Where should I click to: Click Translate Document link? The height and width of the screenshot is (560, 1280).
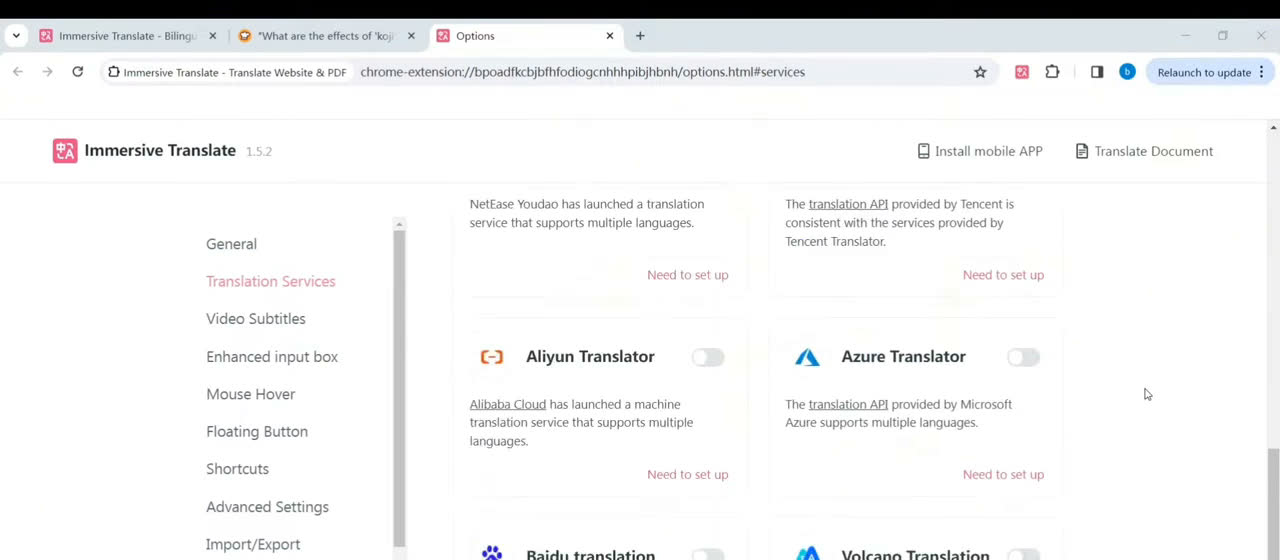(1144, 151)
